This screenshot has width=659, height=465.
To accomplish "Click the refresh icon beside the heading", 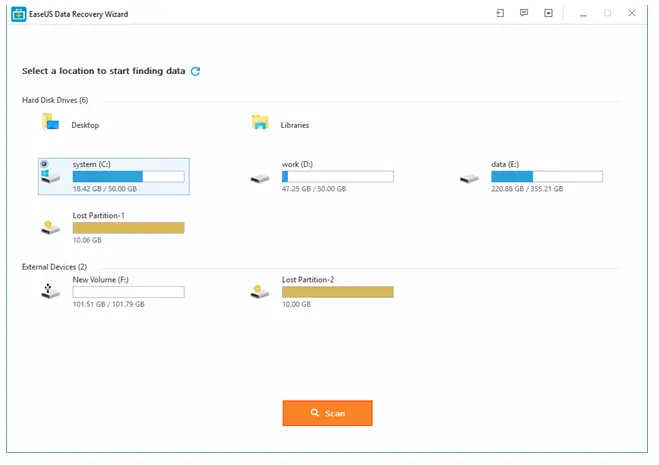I will [x=195, y=71].
